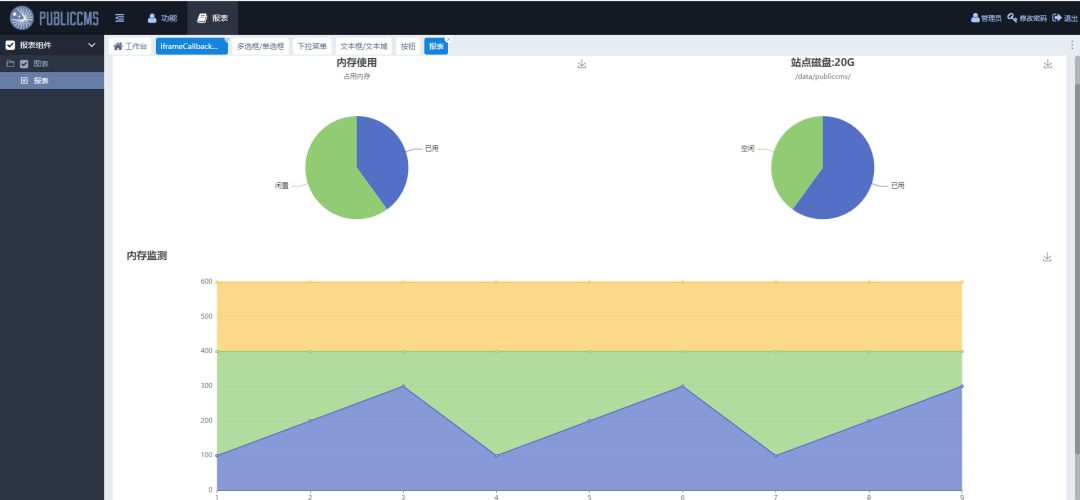Select 报表 item in the sidebar tree
Viewport: 1080px width, 500px height.
click(40, 81)
